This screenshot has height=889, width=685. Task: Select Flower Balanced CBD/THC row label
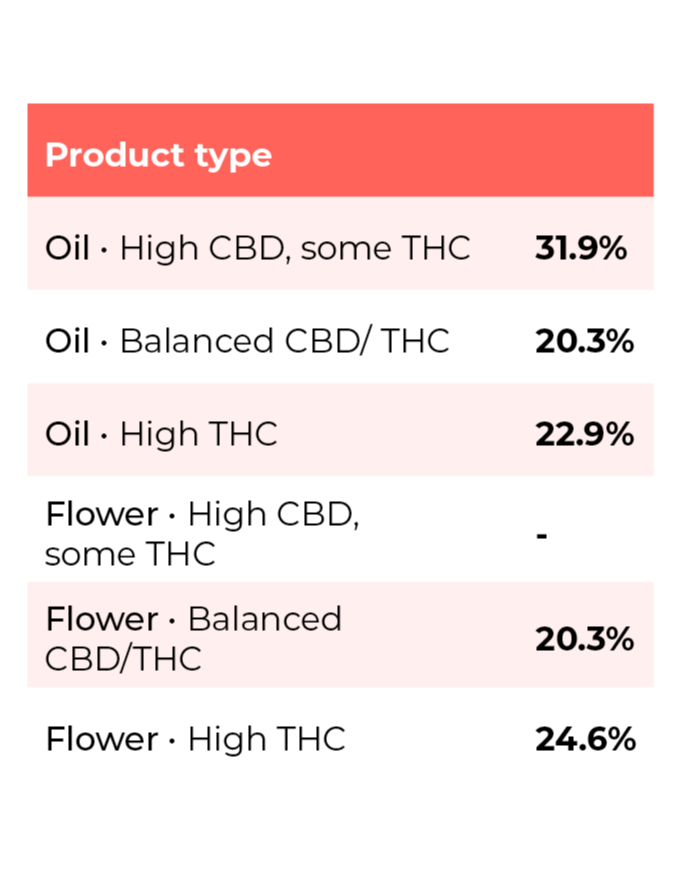[193, 638]
